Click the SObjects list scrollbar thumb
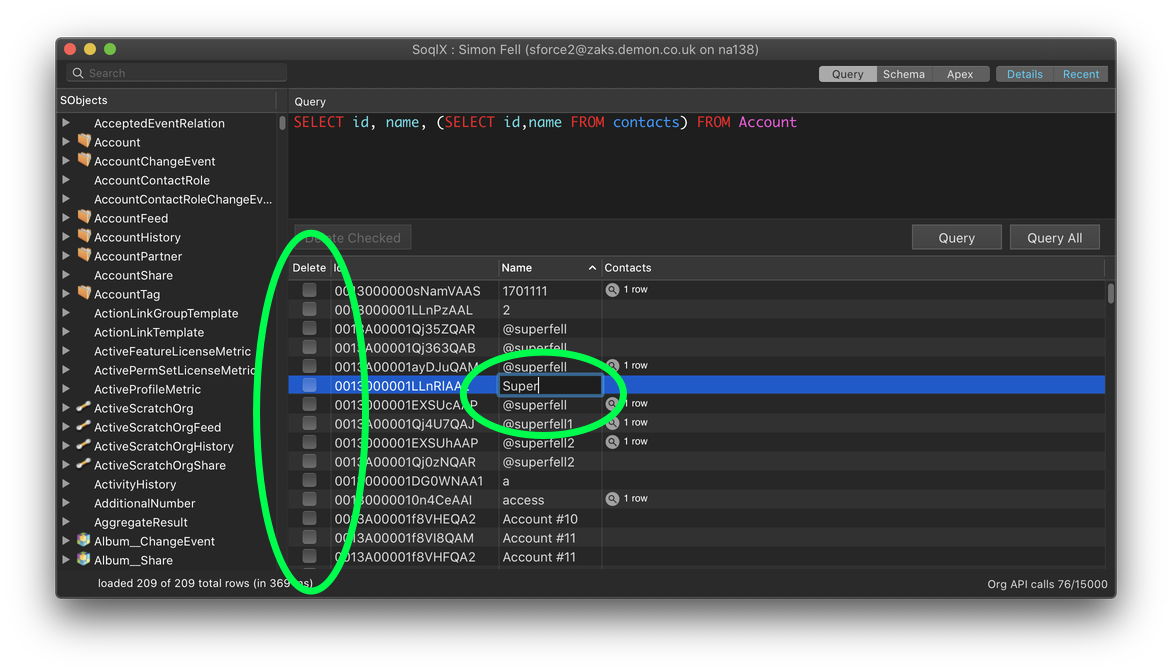 tap(282, 123)
